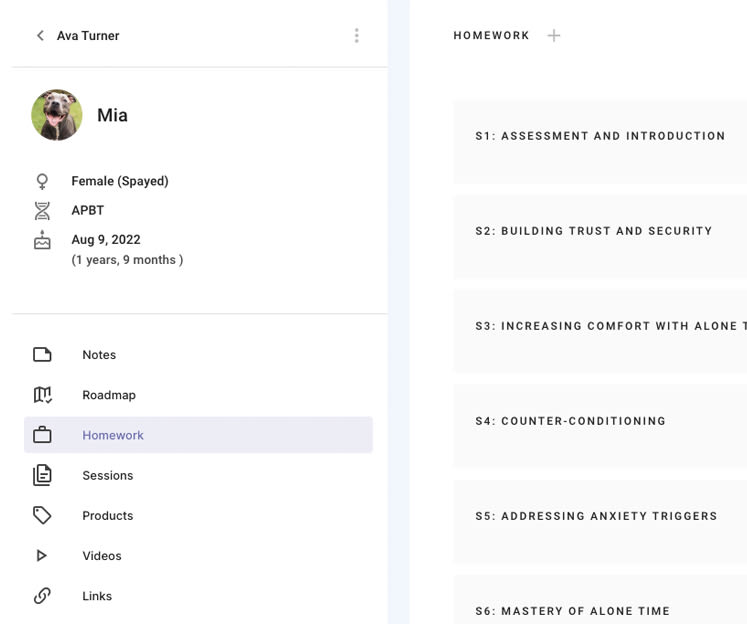The image size is (747, 624).
Task: Click the Sessions document icon
Action: click(42, 475)
